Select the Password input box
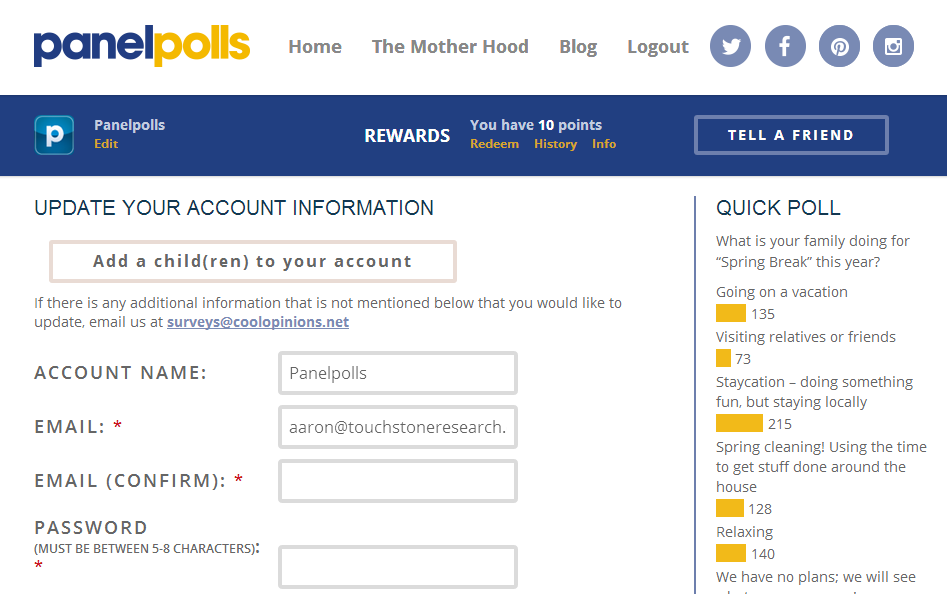 point(397,567)
